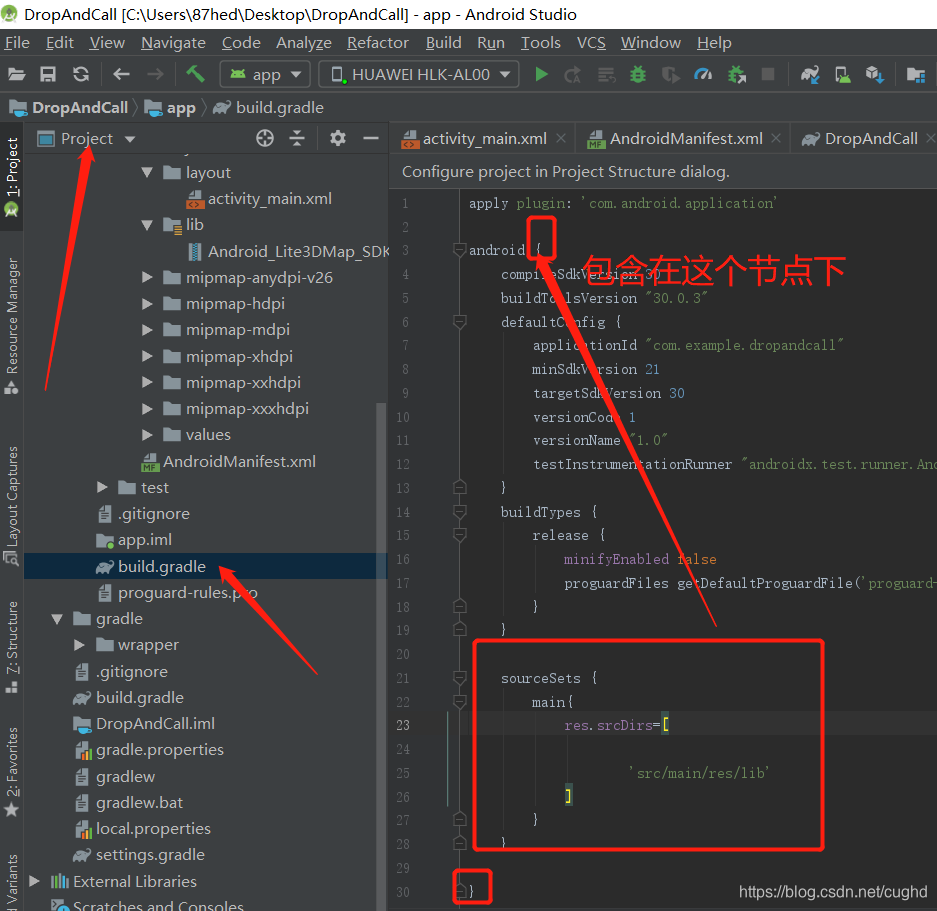Expand the values folder

(147, 435)
